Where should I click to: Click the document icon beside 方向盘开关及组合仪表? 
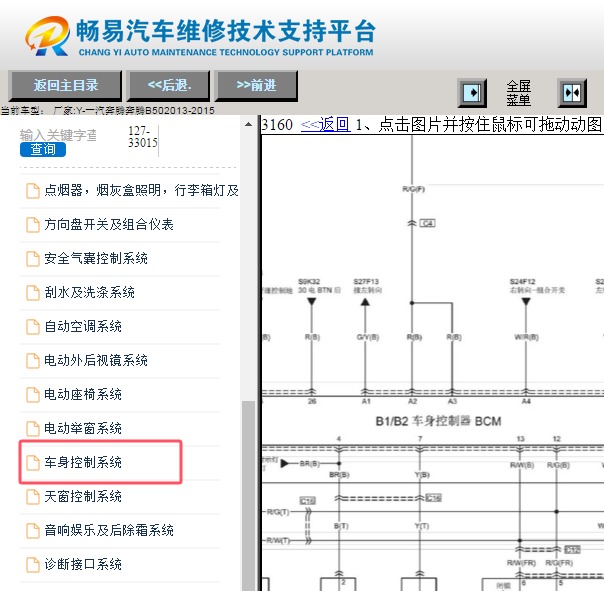(33, 225)
